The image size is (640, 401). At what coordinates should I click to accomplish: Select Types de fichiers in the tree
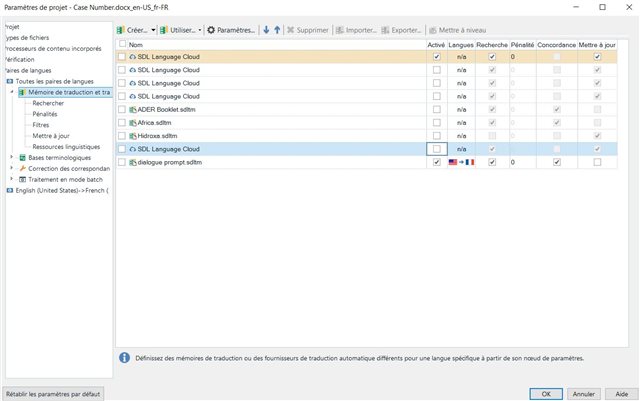point(27,38)
